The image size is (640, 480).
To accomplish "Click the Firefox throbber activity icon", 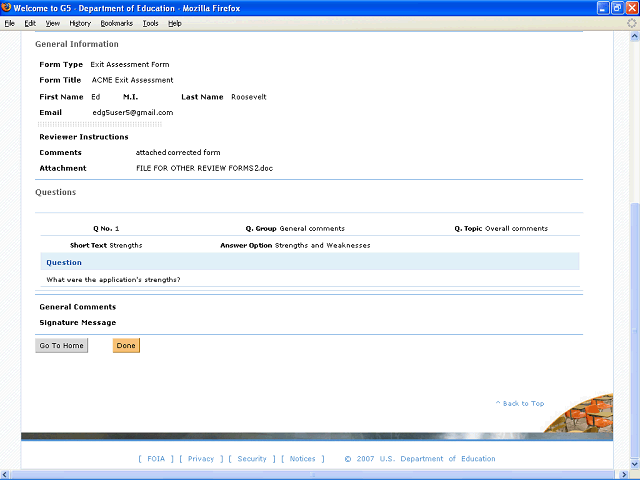I will pyautogui.click(x=631, y=23).
